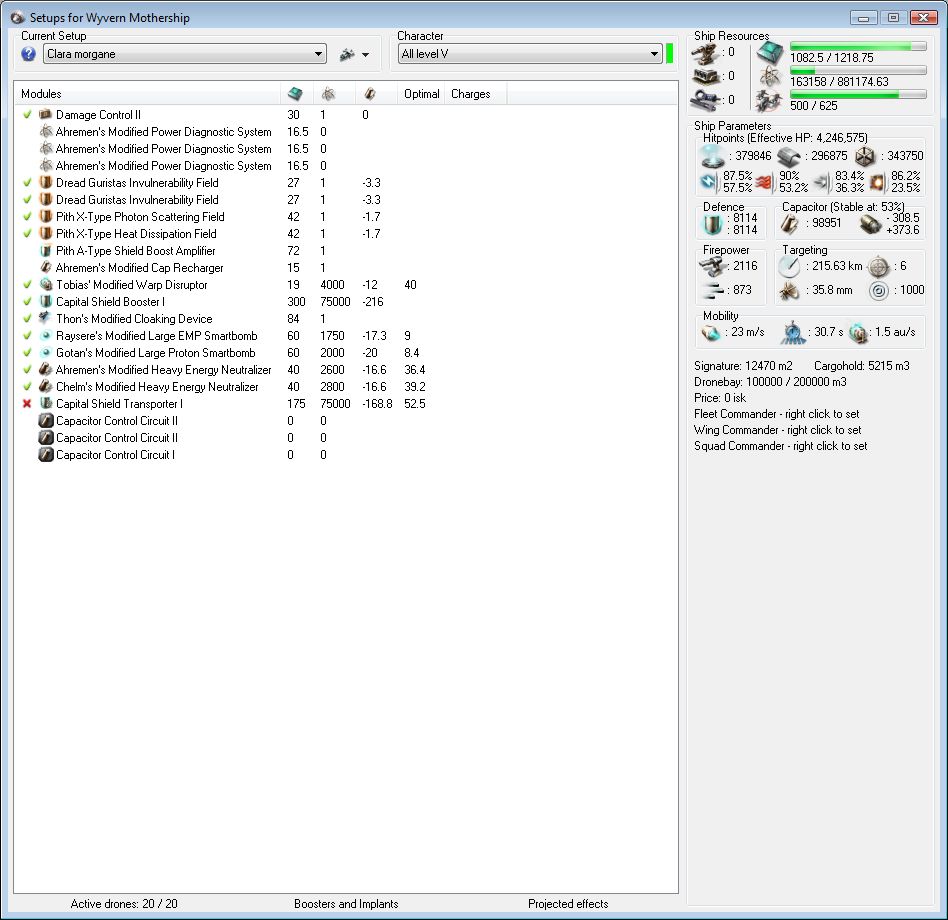
Task: Click the align time icon beside 30.7 s
Action: point(793,333)
